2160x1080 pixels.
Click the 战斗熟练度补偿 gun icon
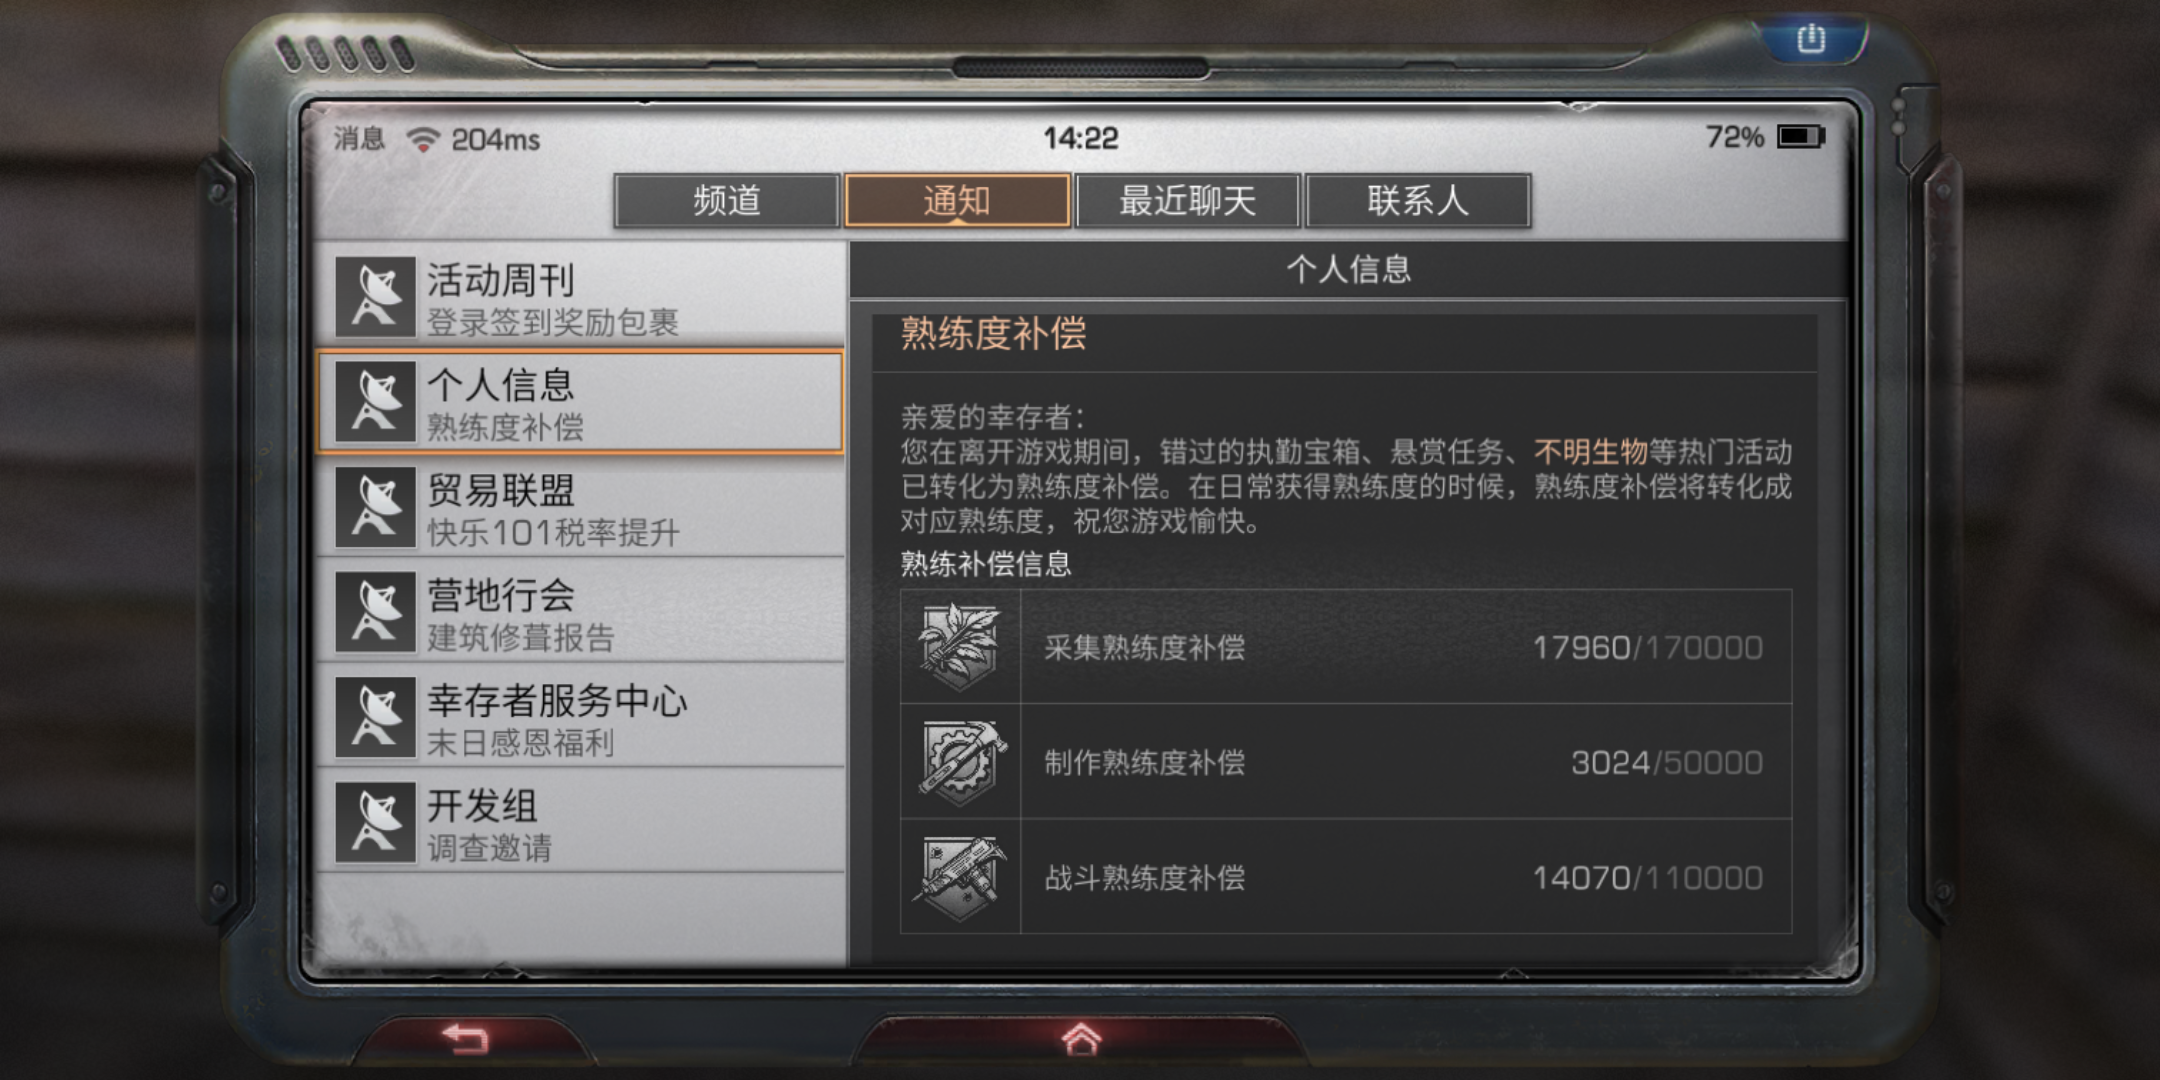coord(960,877)
